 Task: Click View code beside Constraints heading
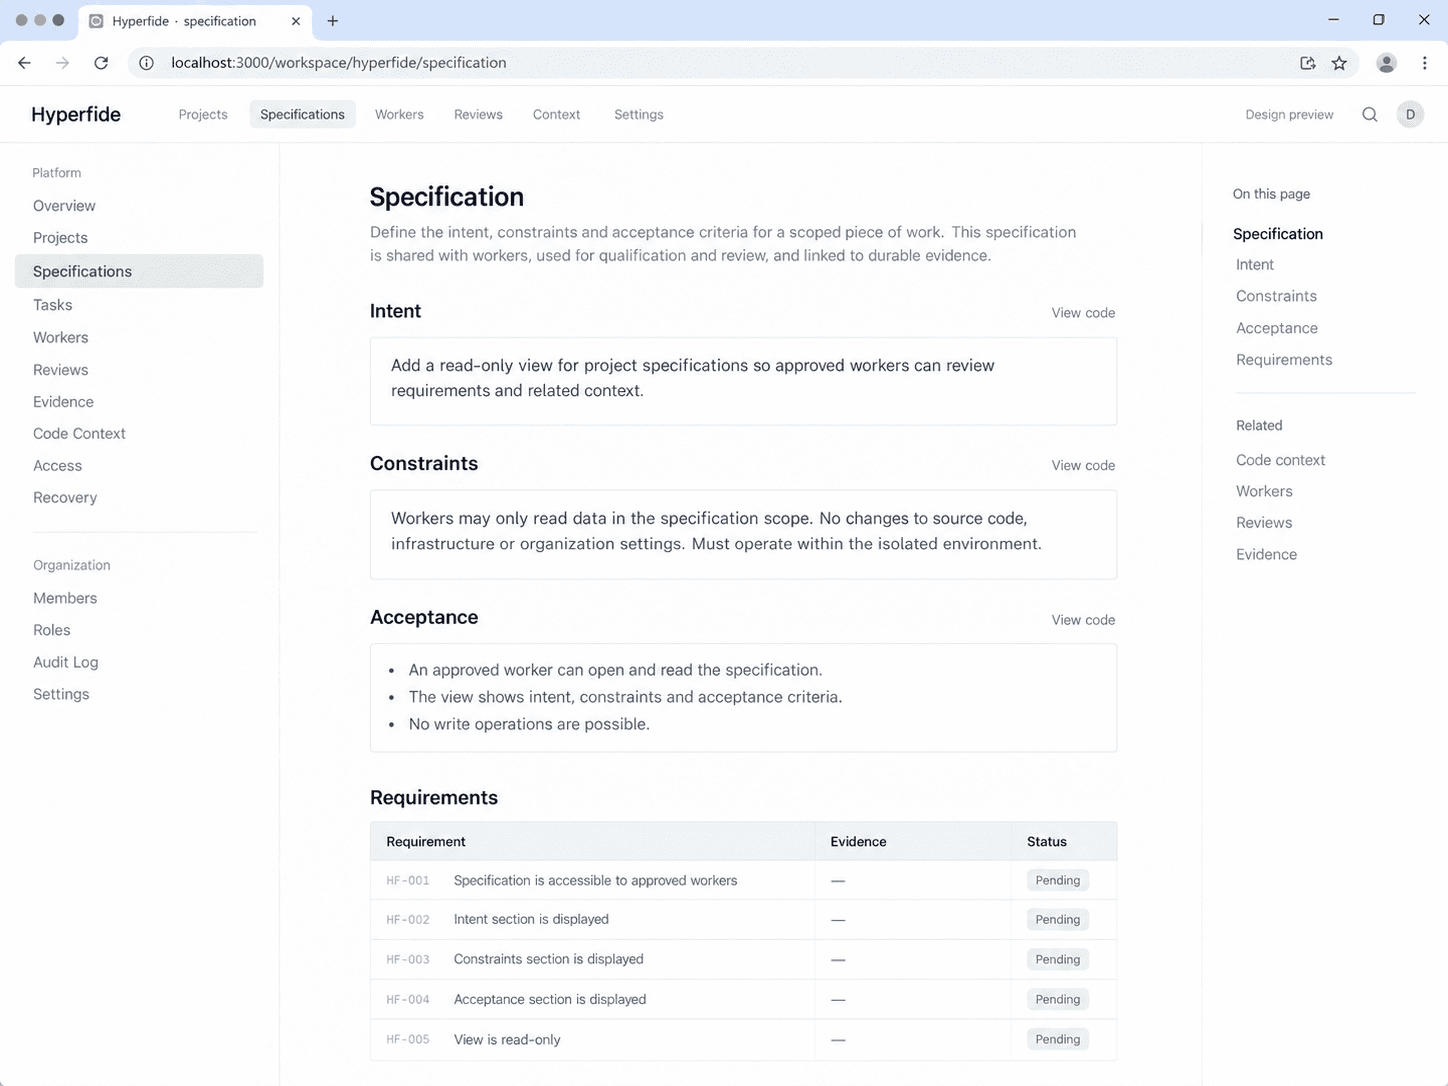pos(1083,466)
